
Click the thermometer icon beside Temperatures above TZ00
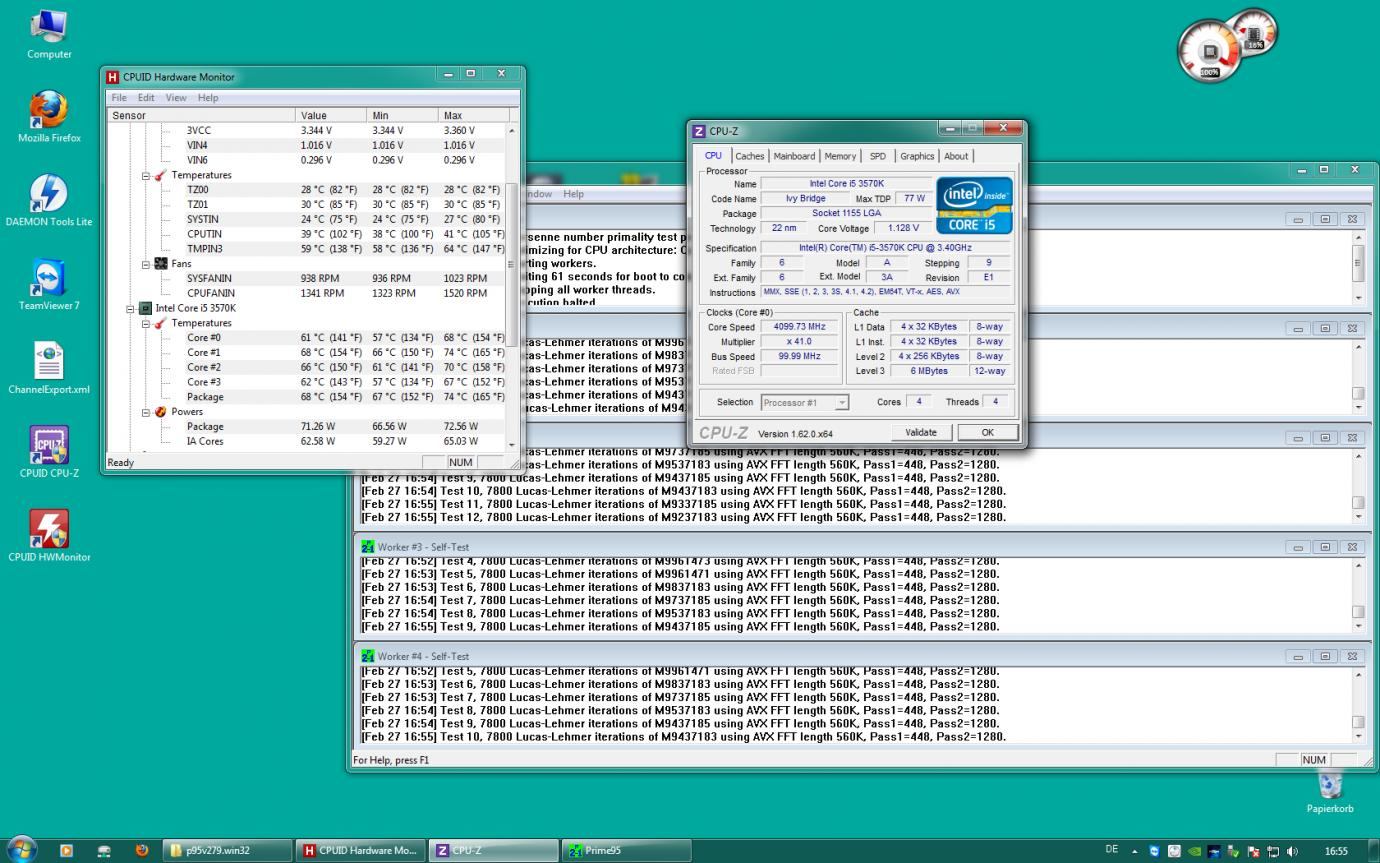(161, 175)
